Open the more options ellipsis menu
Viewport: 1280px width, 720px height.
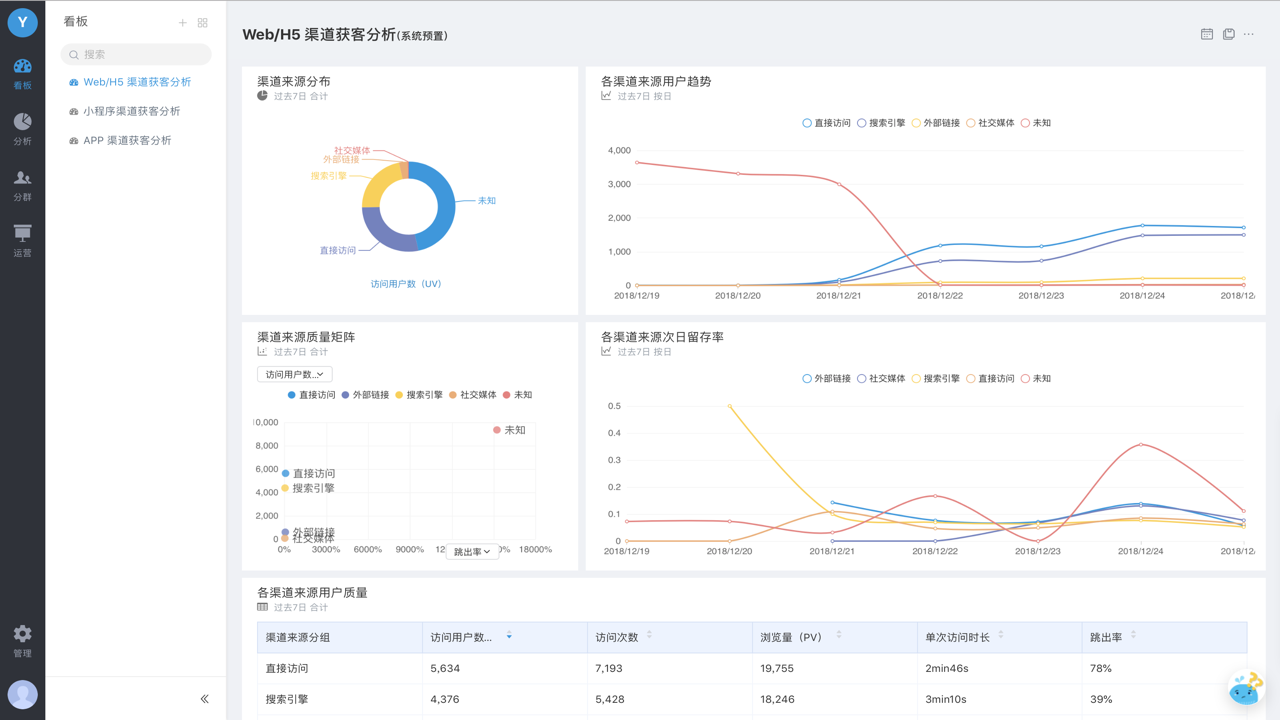1249,34
